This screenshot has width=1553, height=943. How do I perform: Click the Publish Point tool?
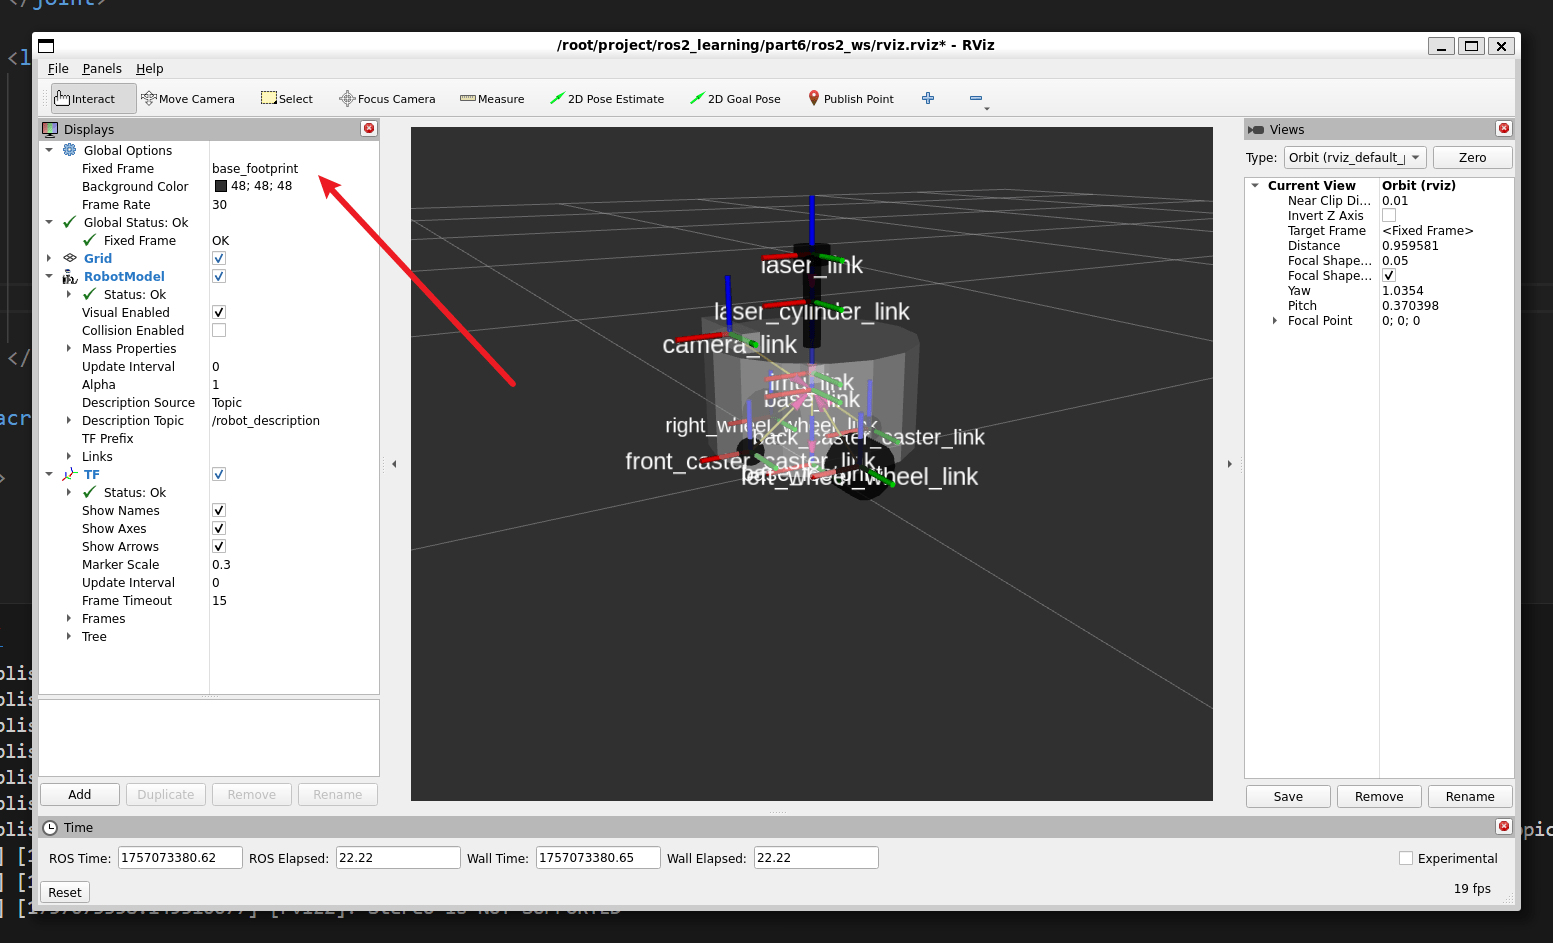coord(851,99)
